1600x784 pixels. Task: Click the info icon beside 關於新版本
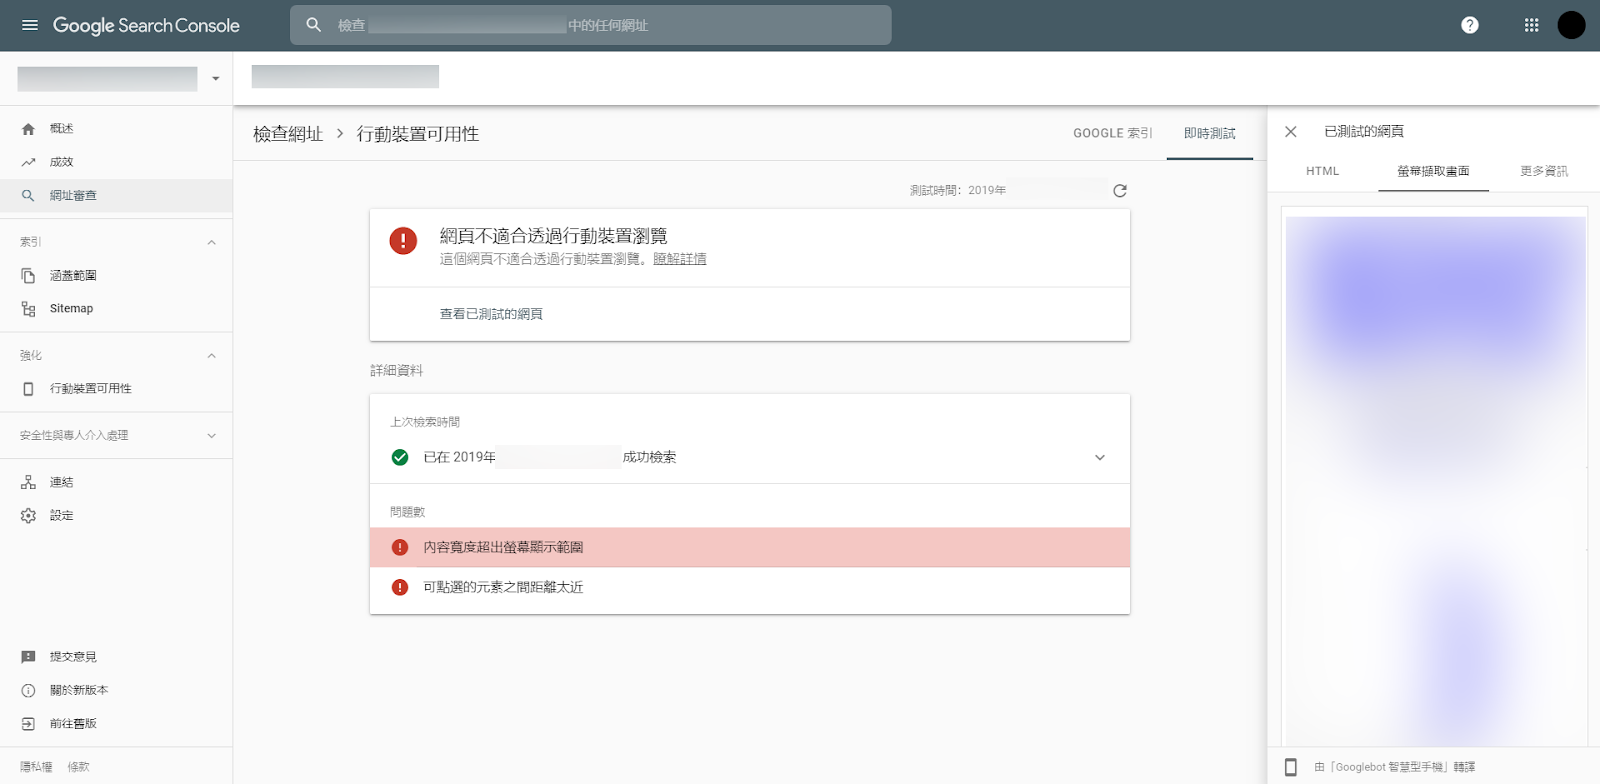coord(28,690)
